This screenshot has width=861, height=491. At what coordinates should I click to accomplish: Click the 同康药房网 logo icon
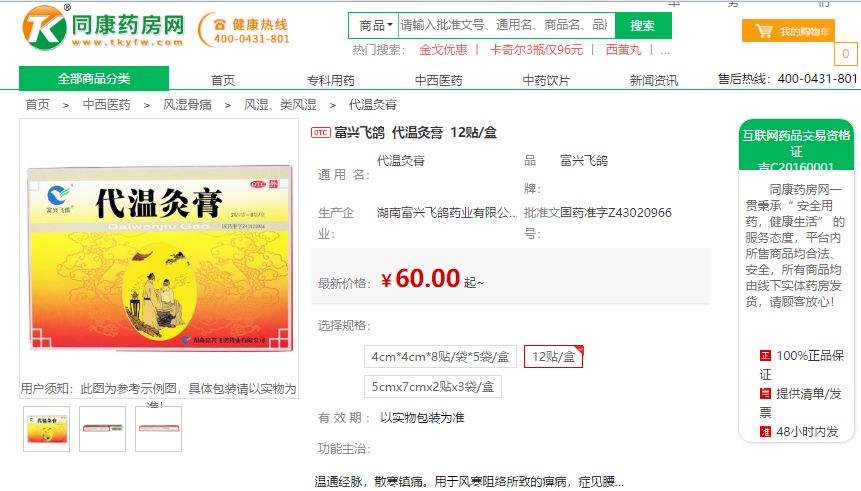click(x=45, y=28)
